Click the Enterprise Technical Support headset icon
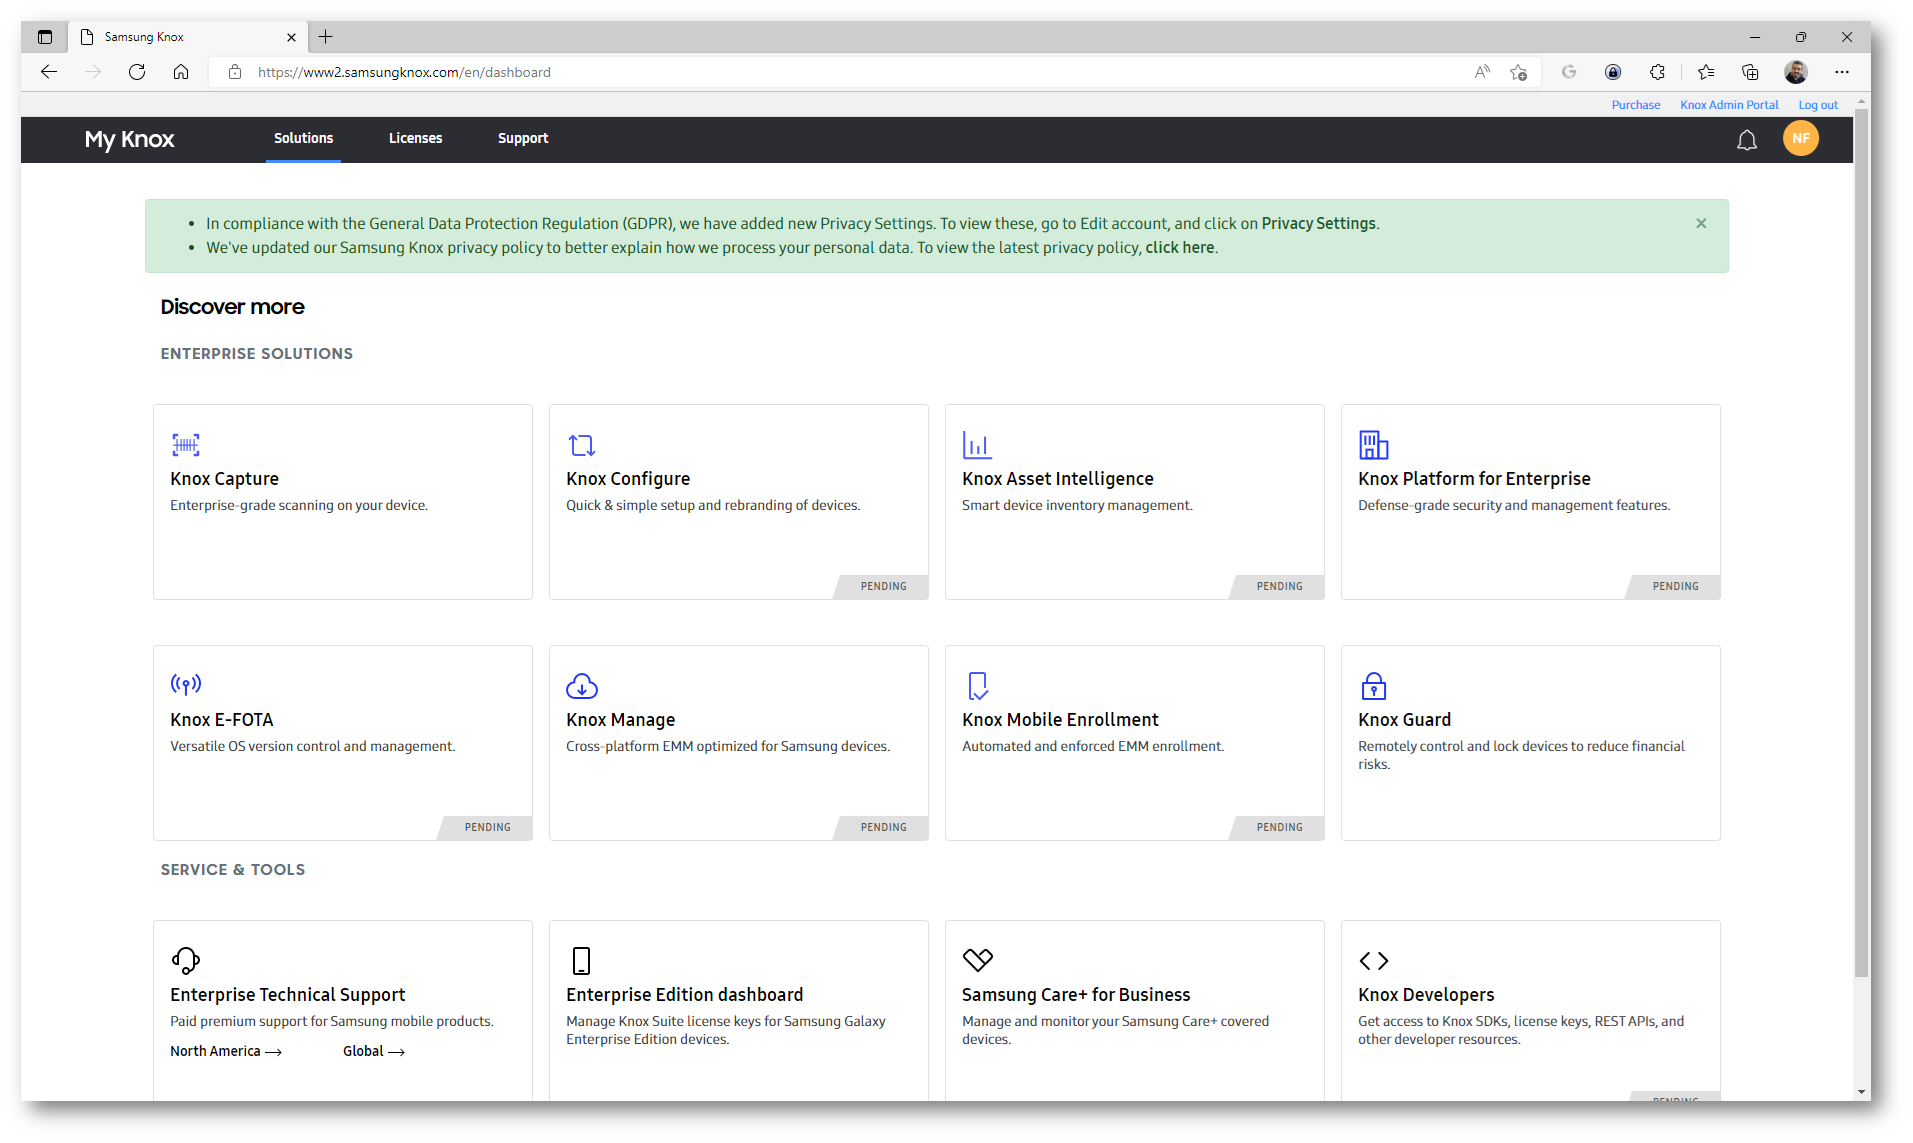1913x1143 pixels. (x=185, y=960)
